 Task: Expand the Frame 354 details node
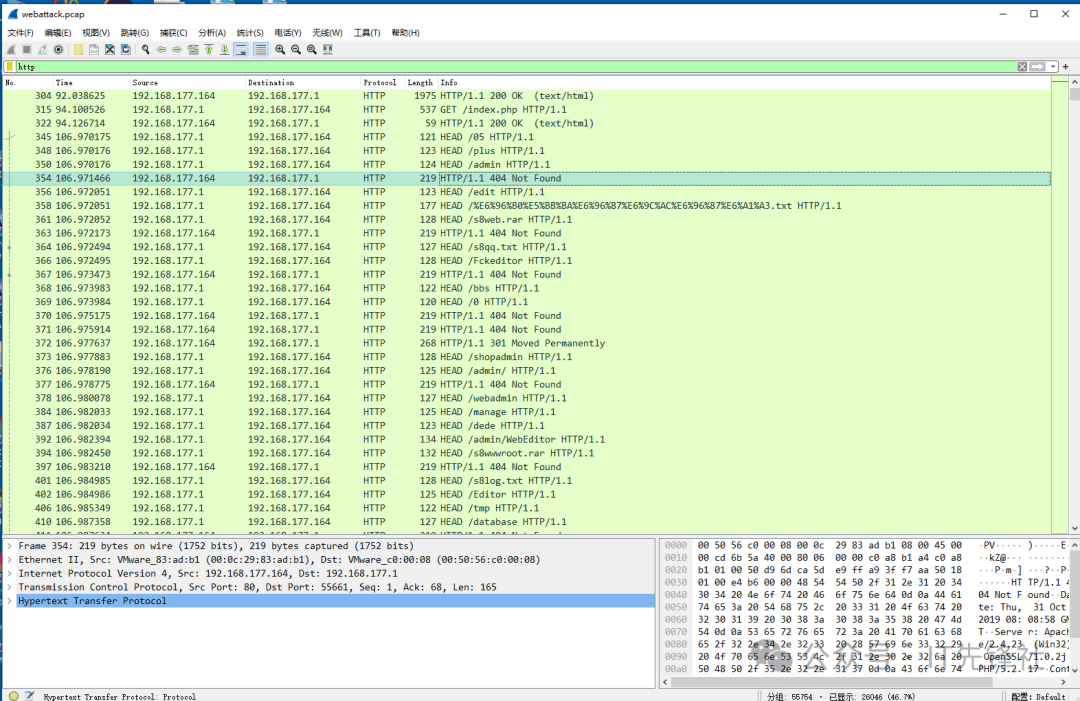[x=10, y=546]
